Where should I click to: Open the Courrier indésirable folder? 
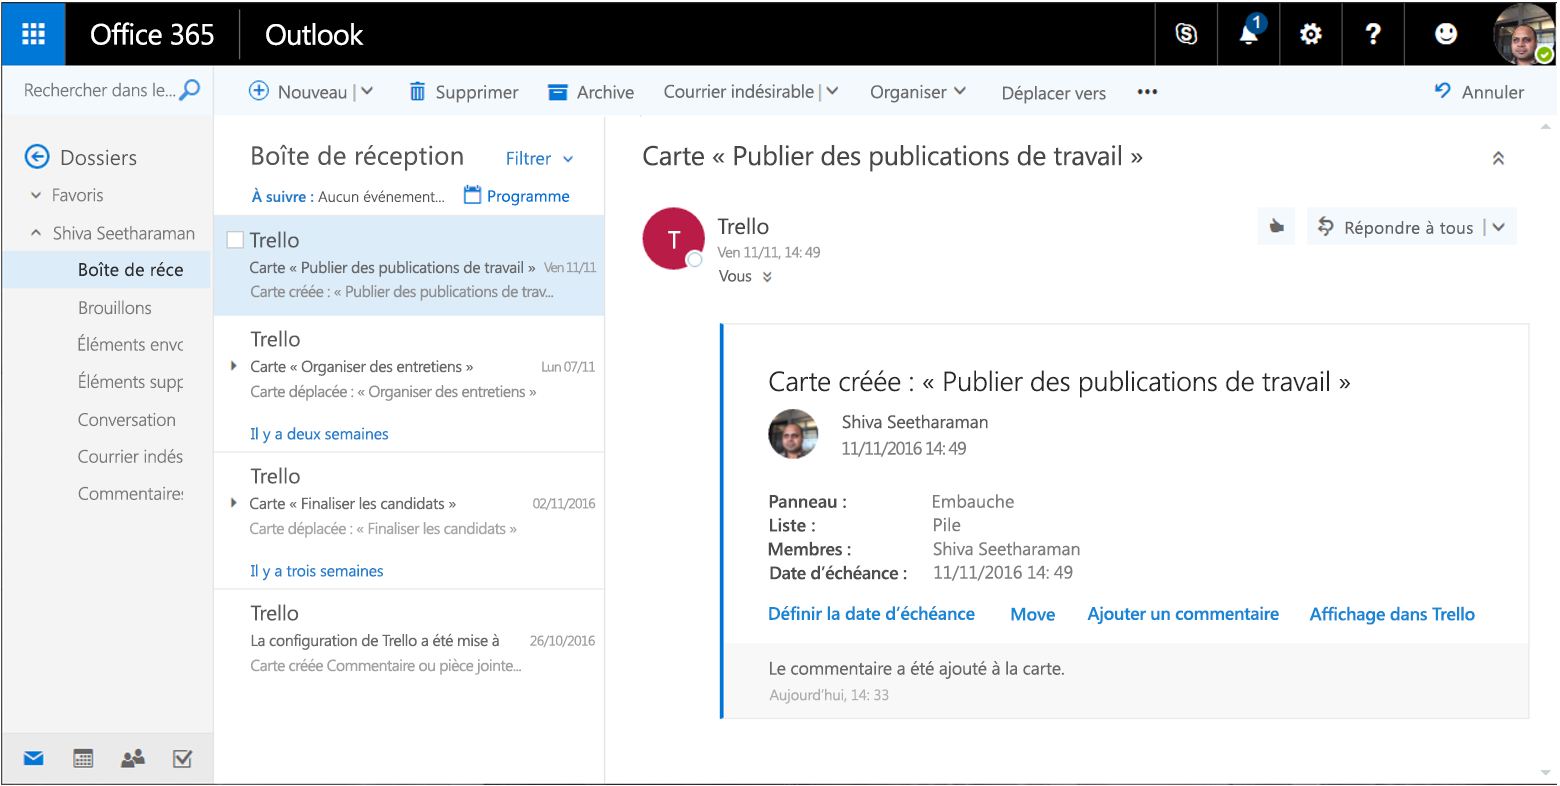click(130, 457)
